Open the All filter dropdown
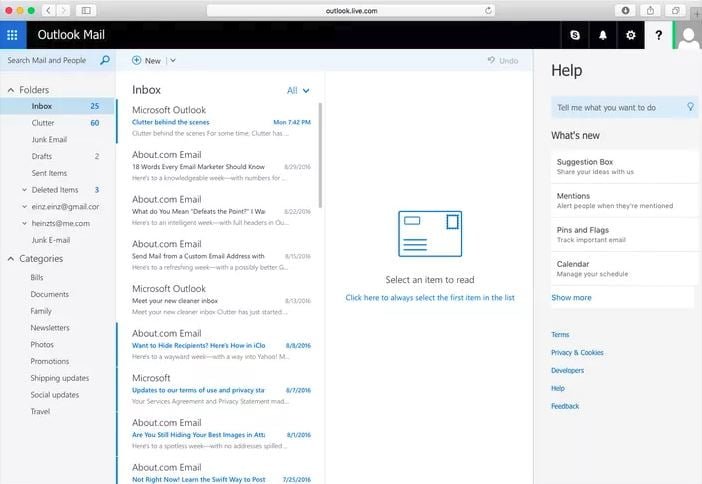 pos(298,90)
